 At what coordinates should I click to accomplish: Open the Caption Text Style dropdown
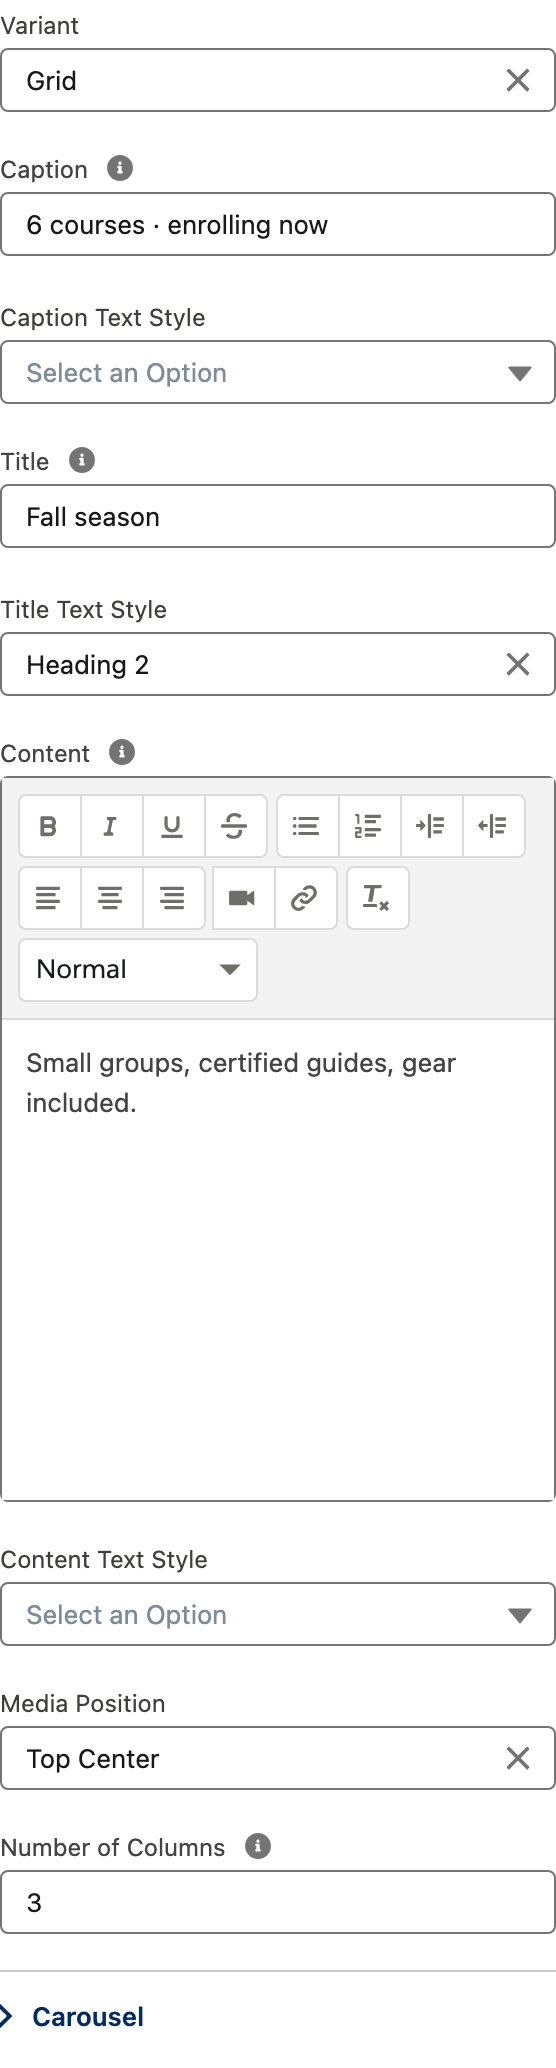(x=278, y=372)
